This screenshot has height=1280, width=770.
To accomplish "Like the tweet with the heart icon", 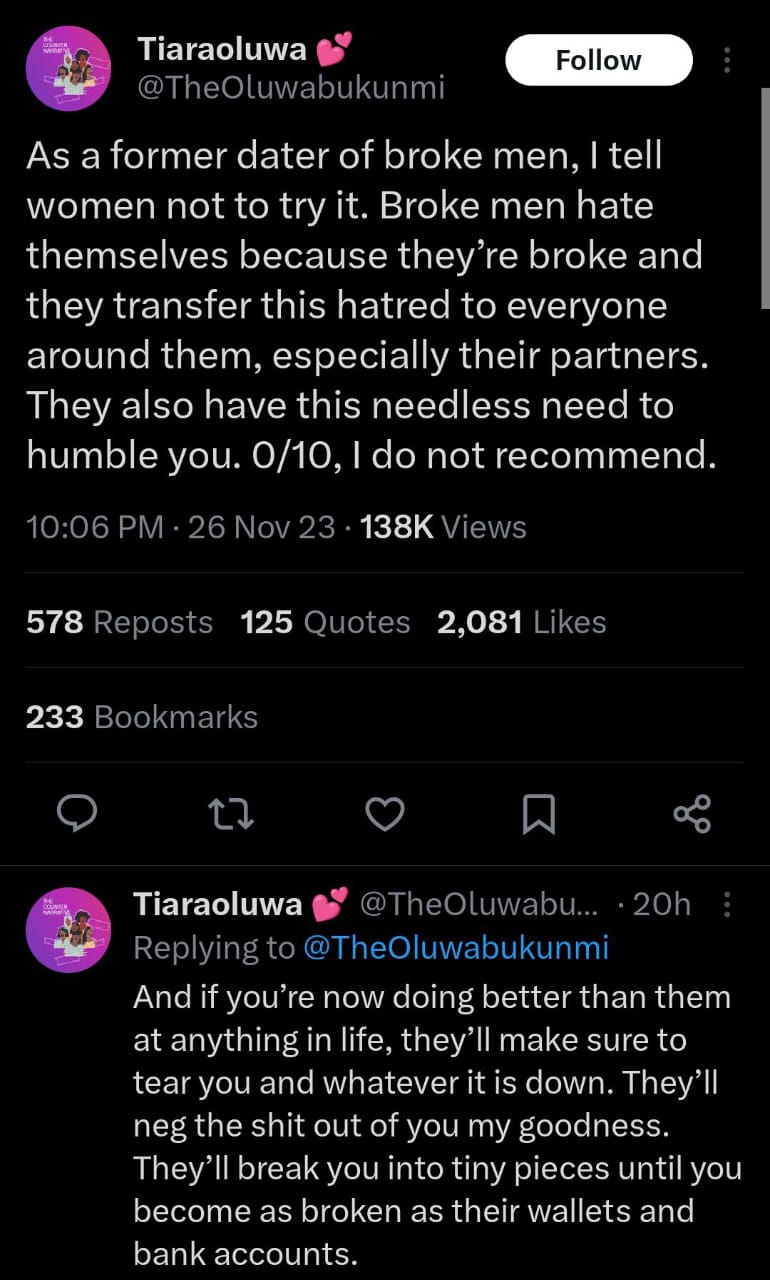I will click(384, 814).
